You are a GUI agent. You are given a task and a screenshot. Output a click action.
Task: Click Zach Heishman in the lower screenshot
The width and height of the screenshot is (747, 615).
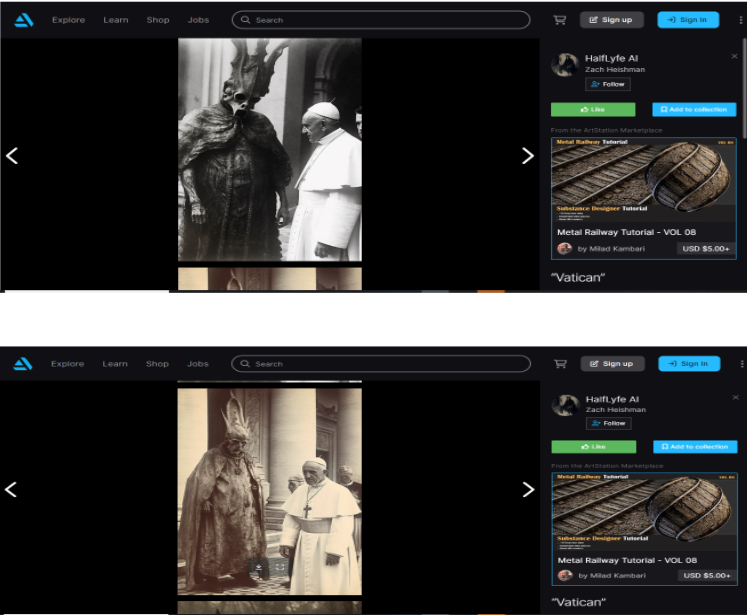616,410
